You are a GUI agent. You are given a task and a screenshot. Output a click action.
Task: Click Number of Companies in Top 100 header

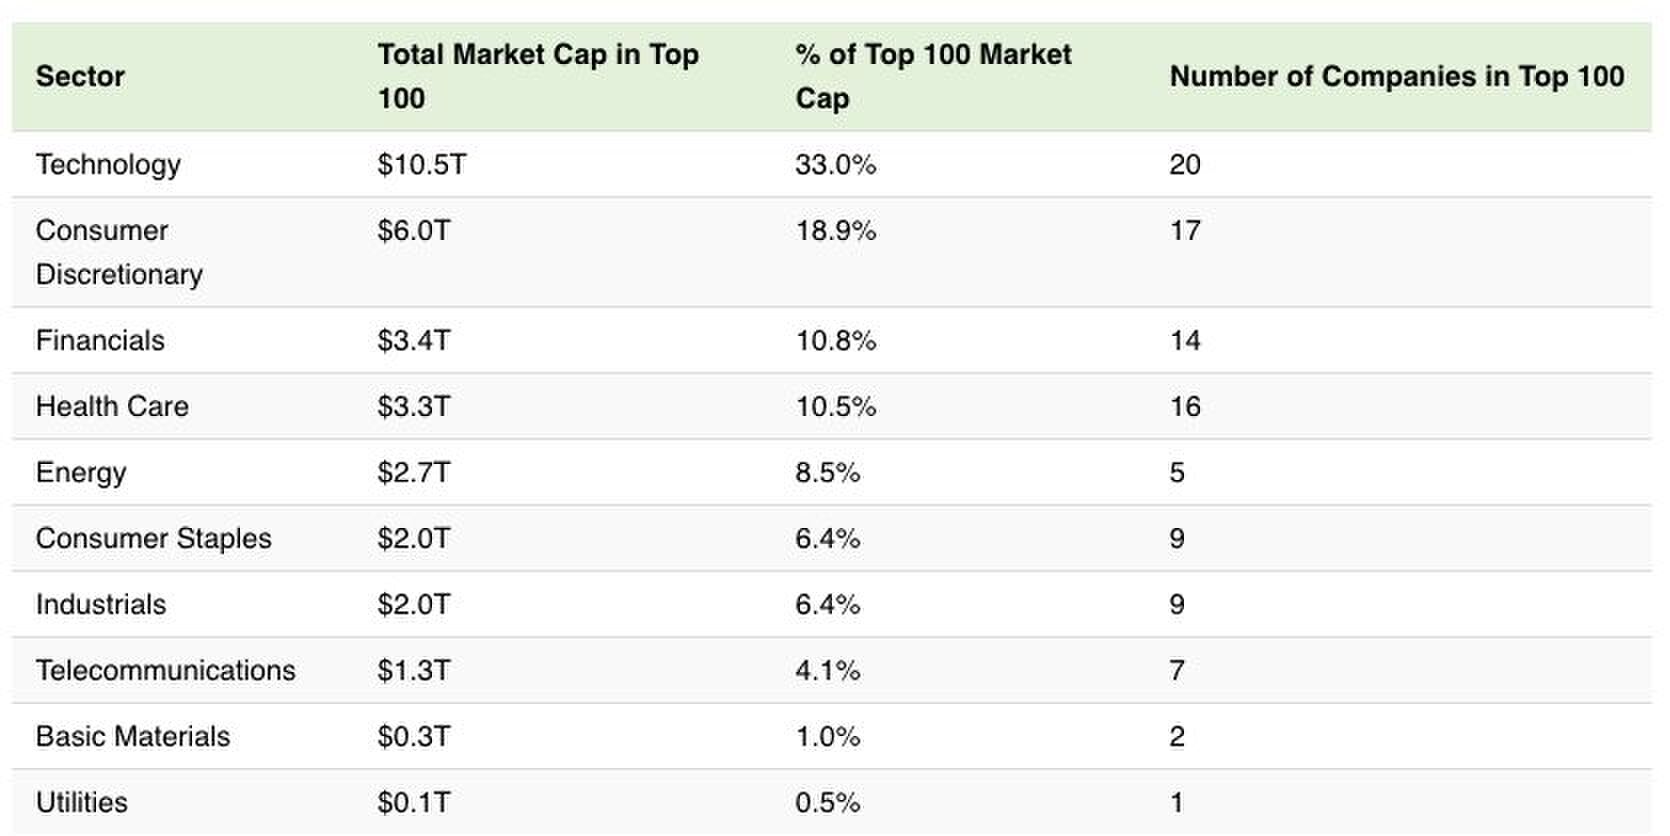[1396, 76]
